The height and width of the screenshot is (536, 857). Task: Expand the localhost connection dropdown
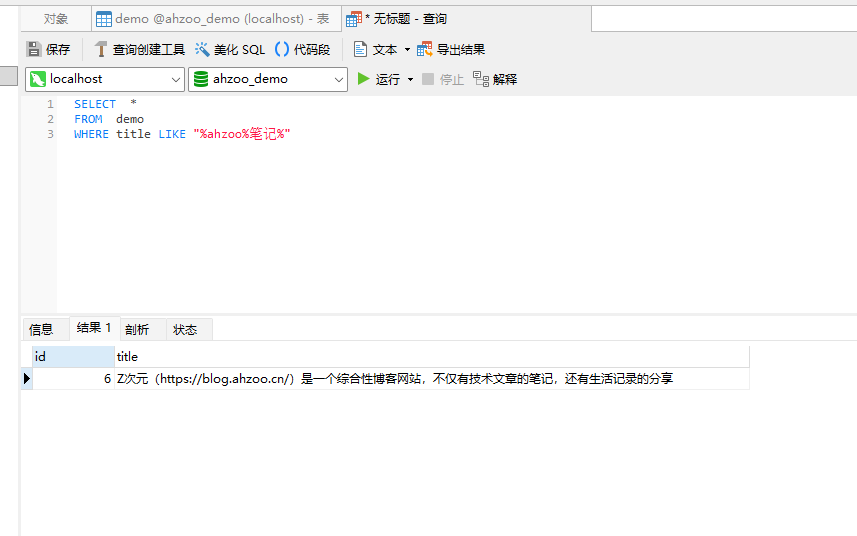[x=176, y=79]
